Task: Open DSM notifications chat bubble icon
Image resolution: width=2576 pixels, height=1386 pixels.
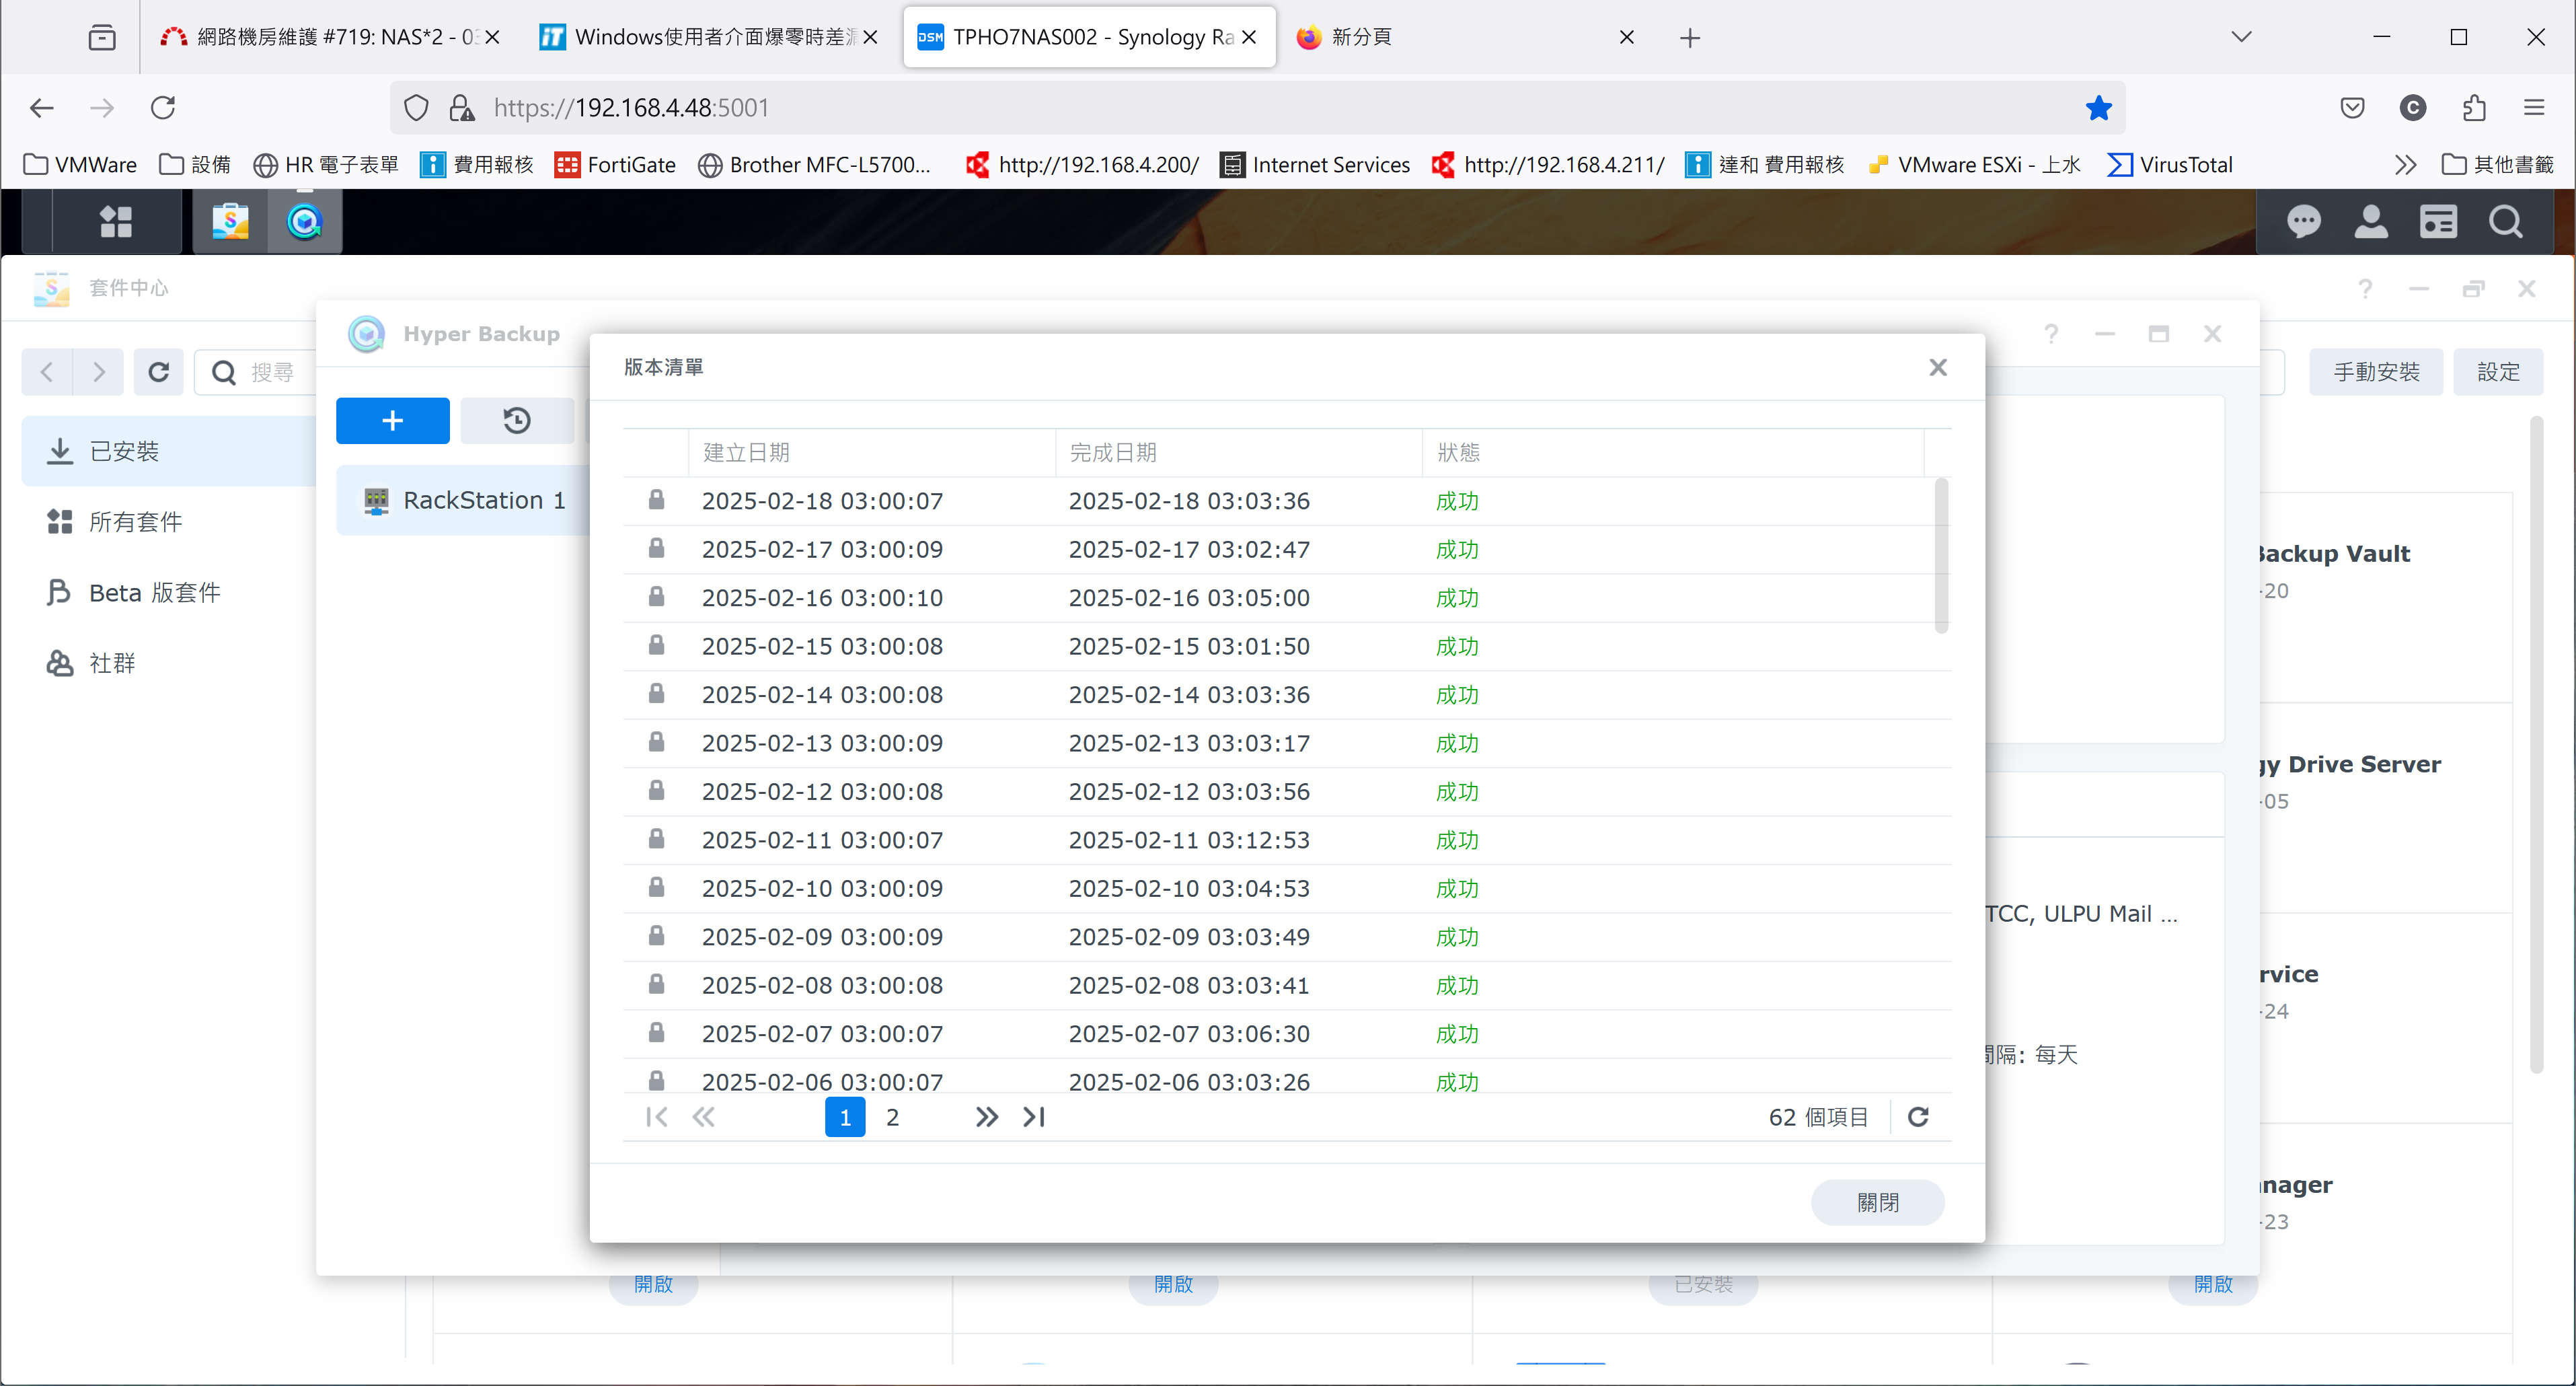Action: click(x=2303, y=221)
